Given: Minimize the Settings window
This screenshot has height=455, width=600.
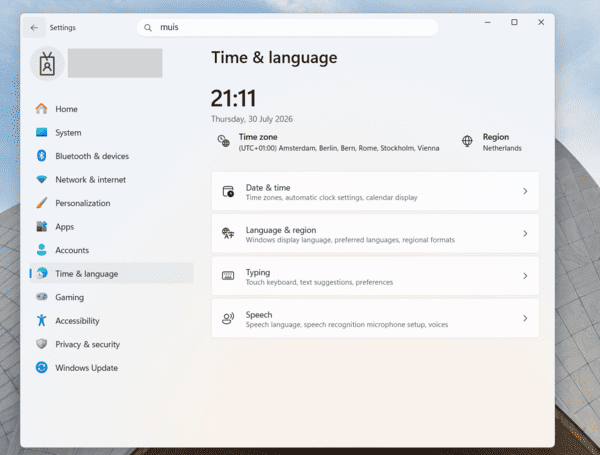Looking at the screenshot, I should (488, 22).
